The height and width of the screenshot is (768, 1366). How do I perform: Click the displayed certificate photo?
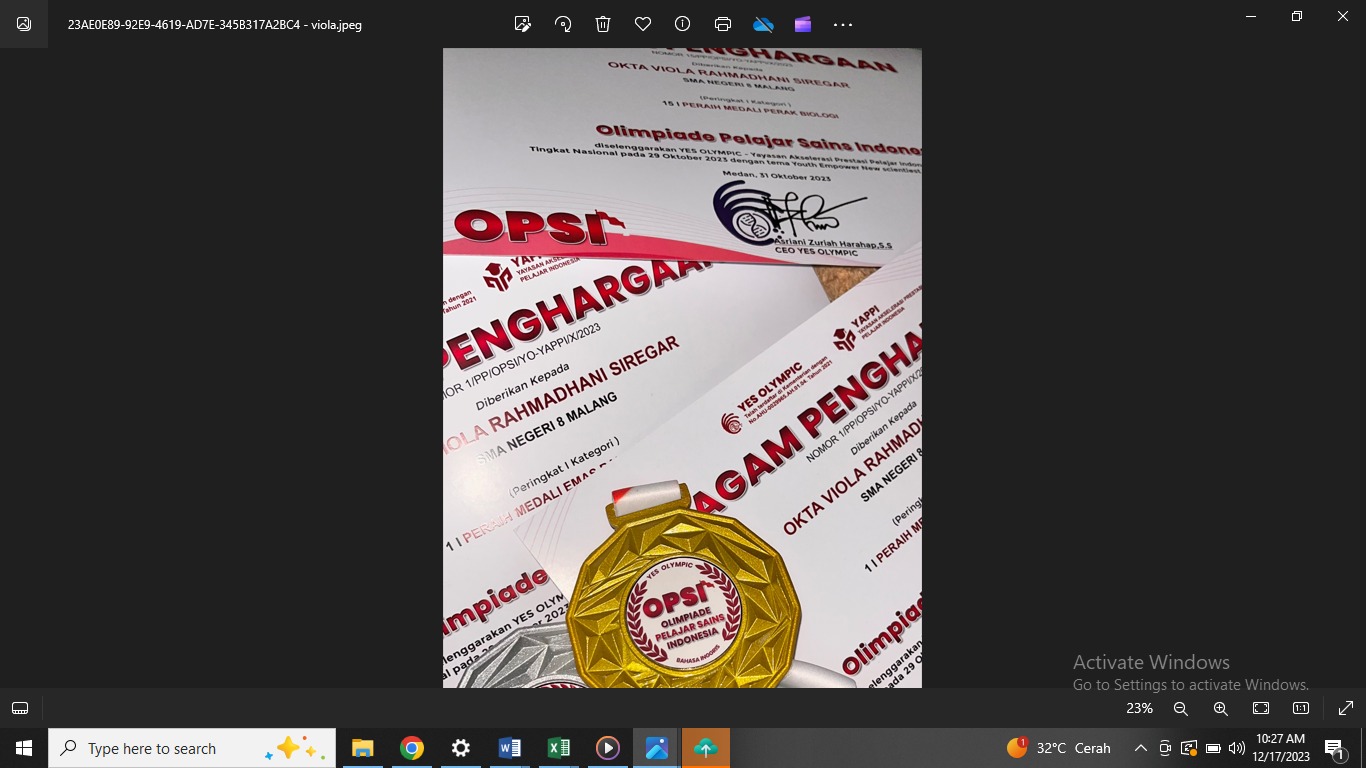pos(682,368)
